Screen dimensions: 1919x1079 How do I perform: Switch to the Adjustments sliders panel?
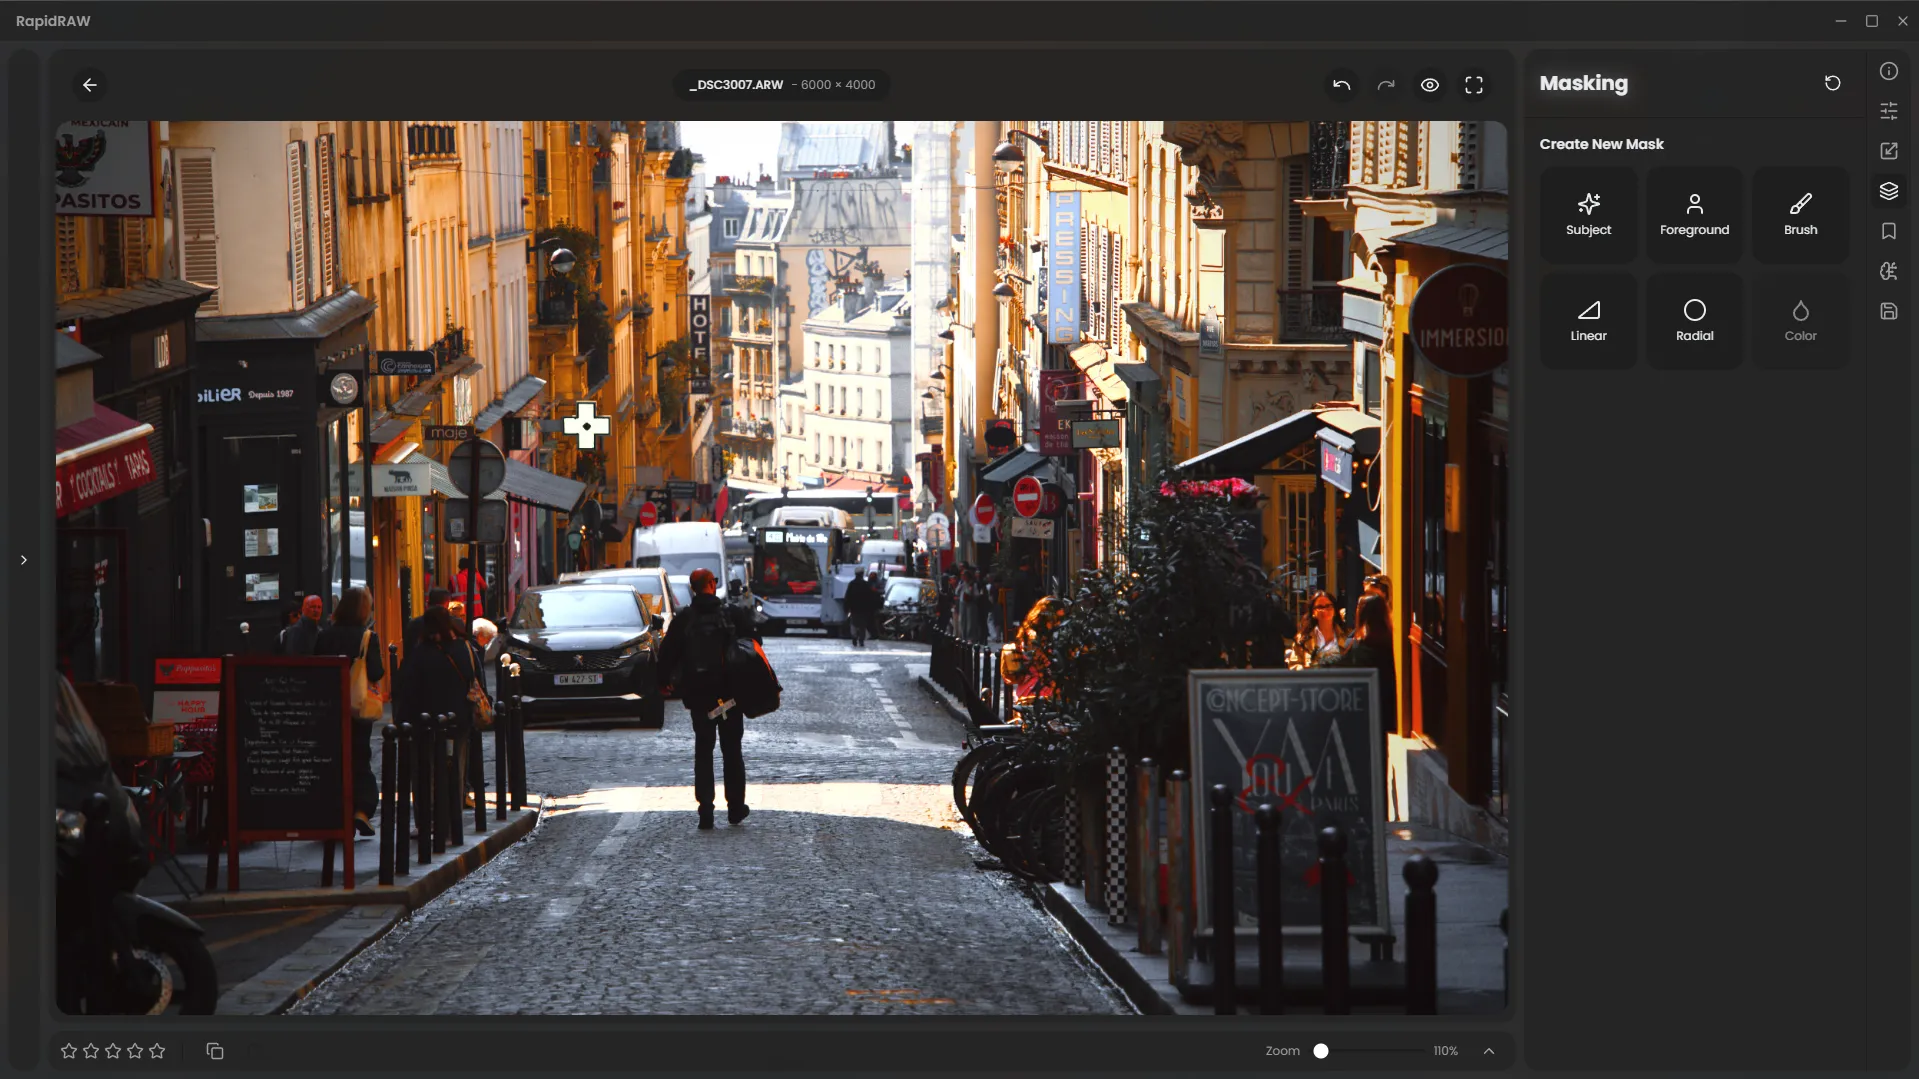pos(1888,111)
